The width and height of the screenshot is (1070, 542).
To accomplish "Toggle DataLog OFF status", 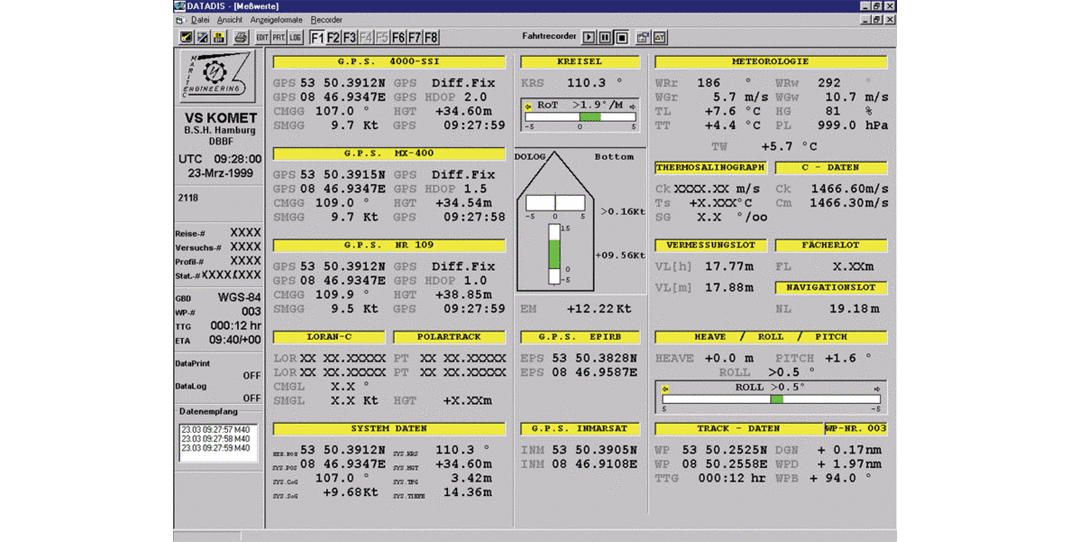I will (252, 398).
